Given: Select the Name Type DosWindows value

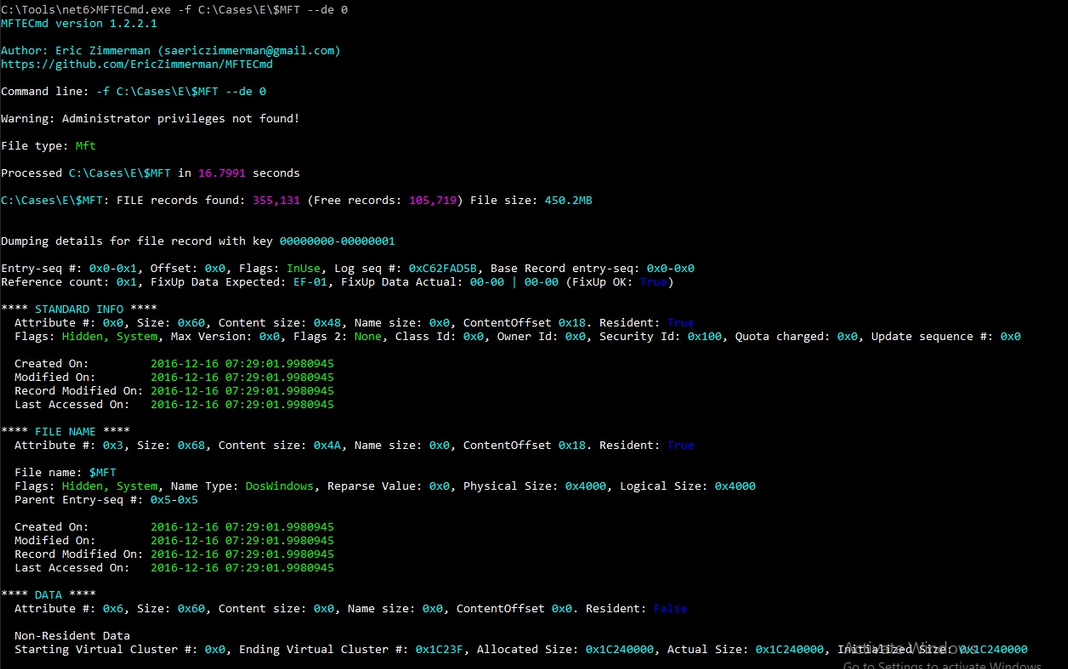Looking at the screenshot, I should (280, 486).
